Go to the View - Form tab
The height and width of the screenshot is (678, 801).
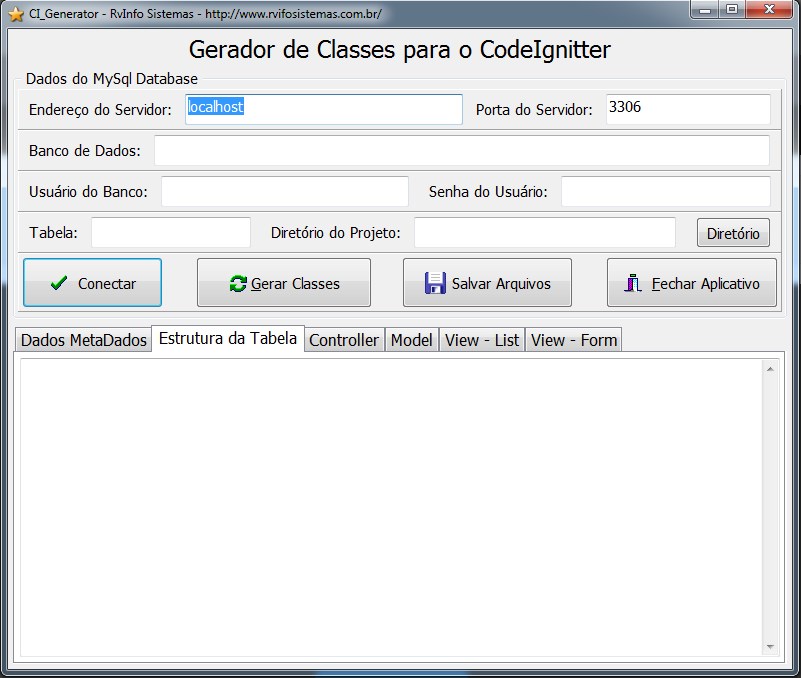point(574,340)
